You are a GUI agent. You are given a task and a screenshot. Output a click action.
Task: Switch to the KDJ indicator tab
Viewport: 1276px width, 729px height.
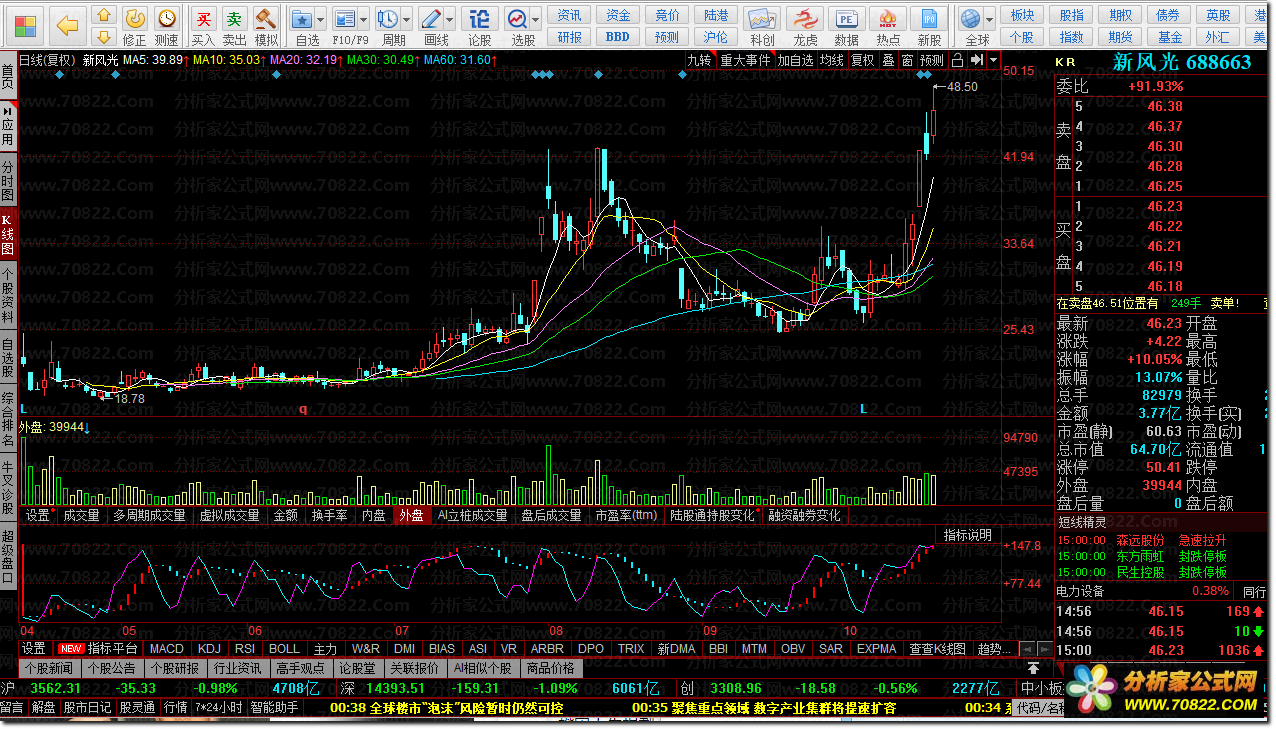209,649
